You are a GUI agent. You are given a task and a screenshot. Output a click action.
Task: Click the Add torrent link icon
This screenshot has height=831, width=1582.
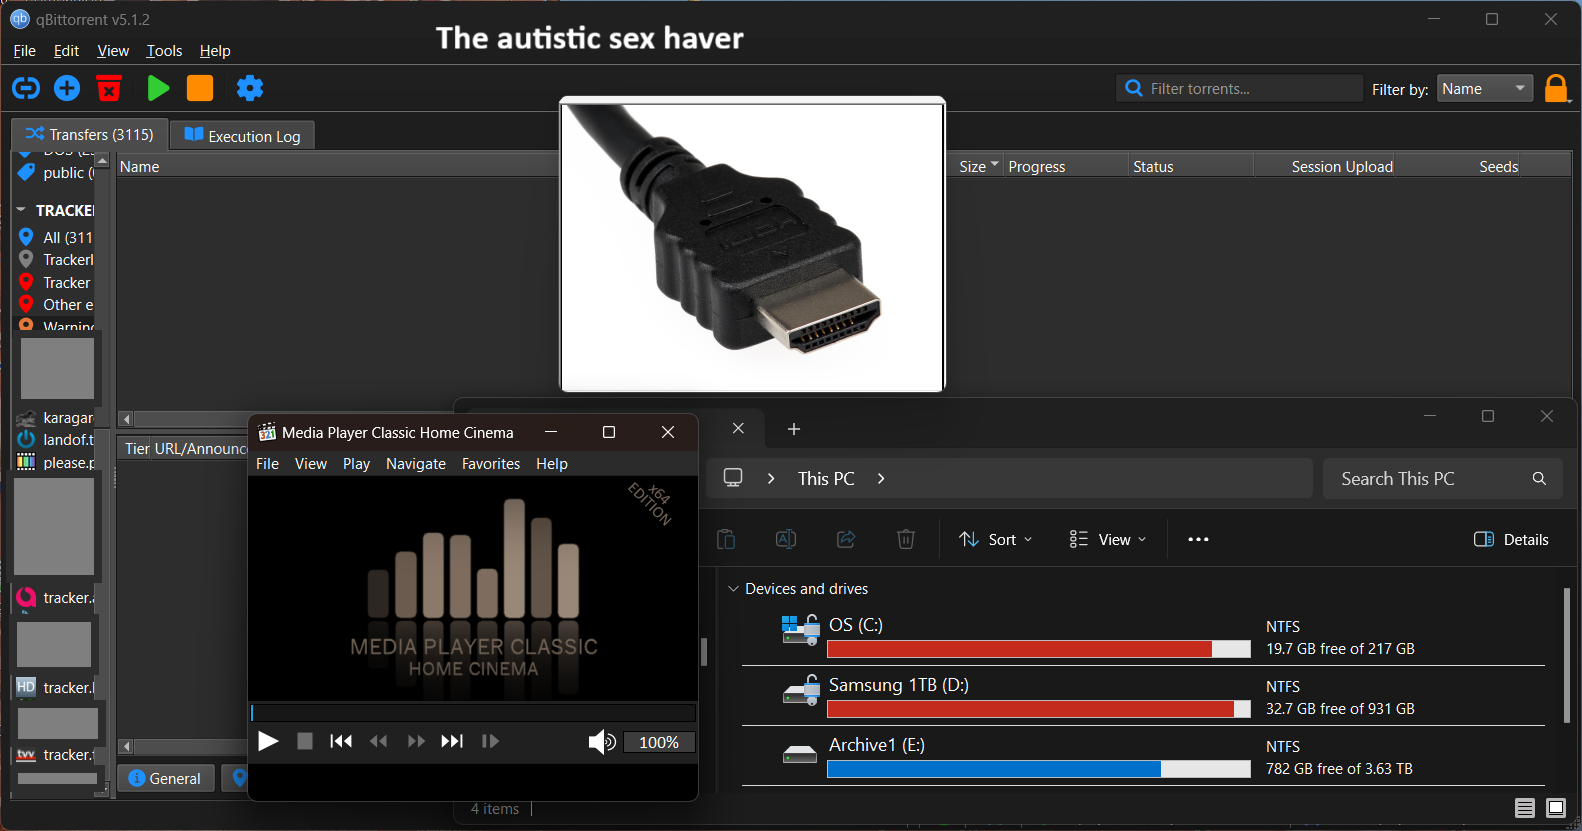pos(26,88)
